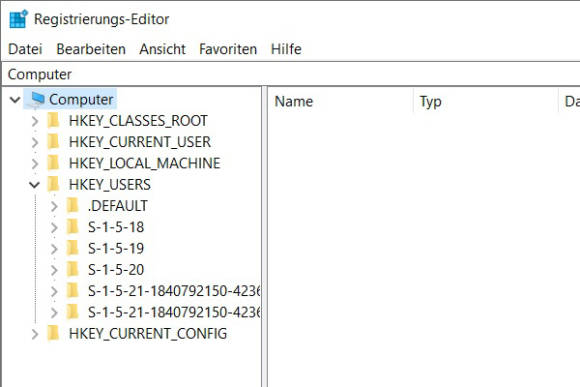Screen dimensions: 580x387
Task: Open the Bearbeiten menu
Action: click(x=91, y=49)
